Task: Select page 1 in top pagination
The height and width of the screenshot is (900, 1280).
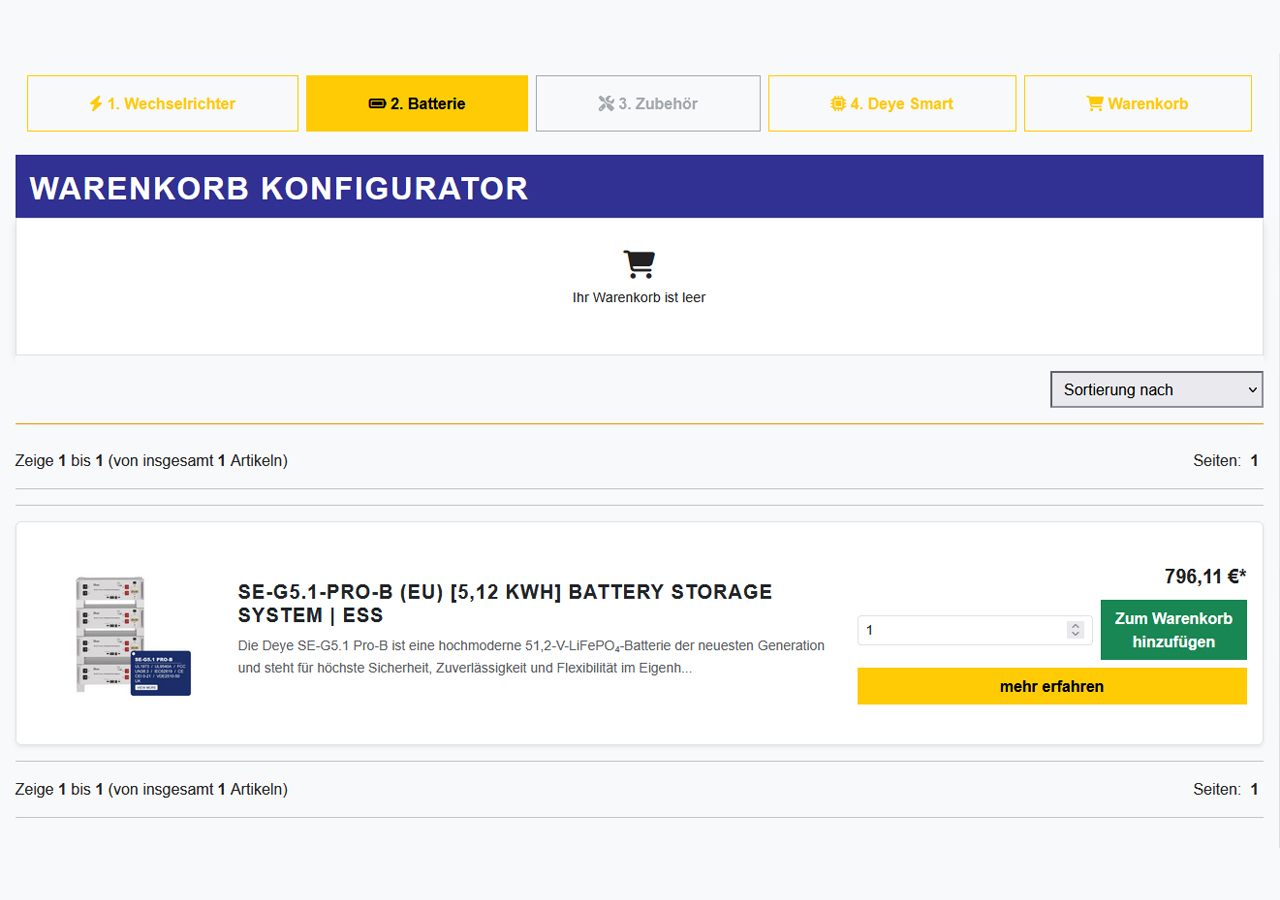Action: pyautogui.click(x=1254, y=461)
